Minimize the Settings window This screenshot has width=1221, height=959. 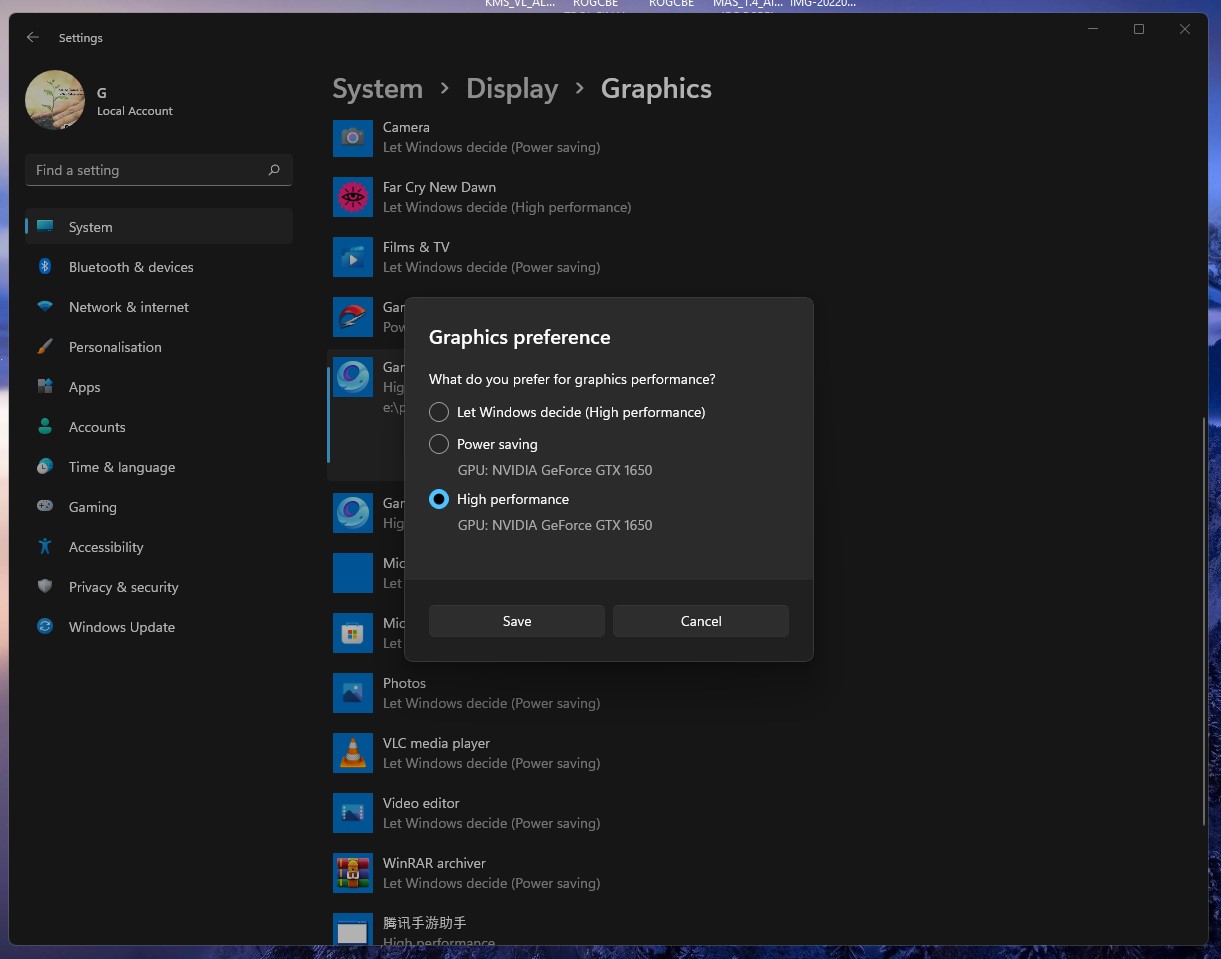[x=1092, y=29]
